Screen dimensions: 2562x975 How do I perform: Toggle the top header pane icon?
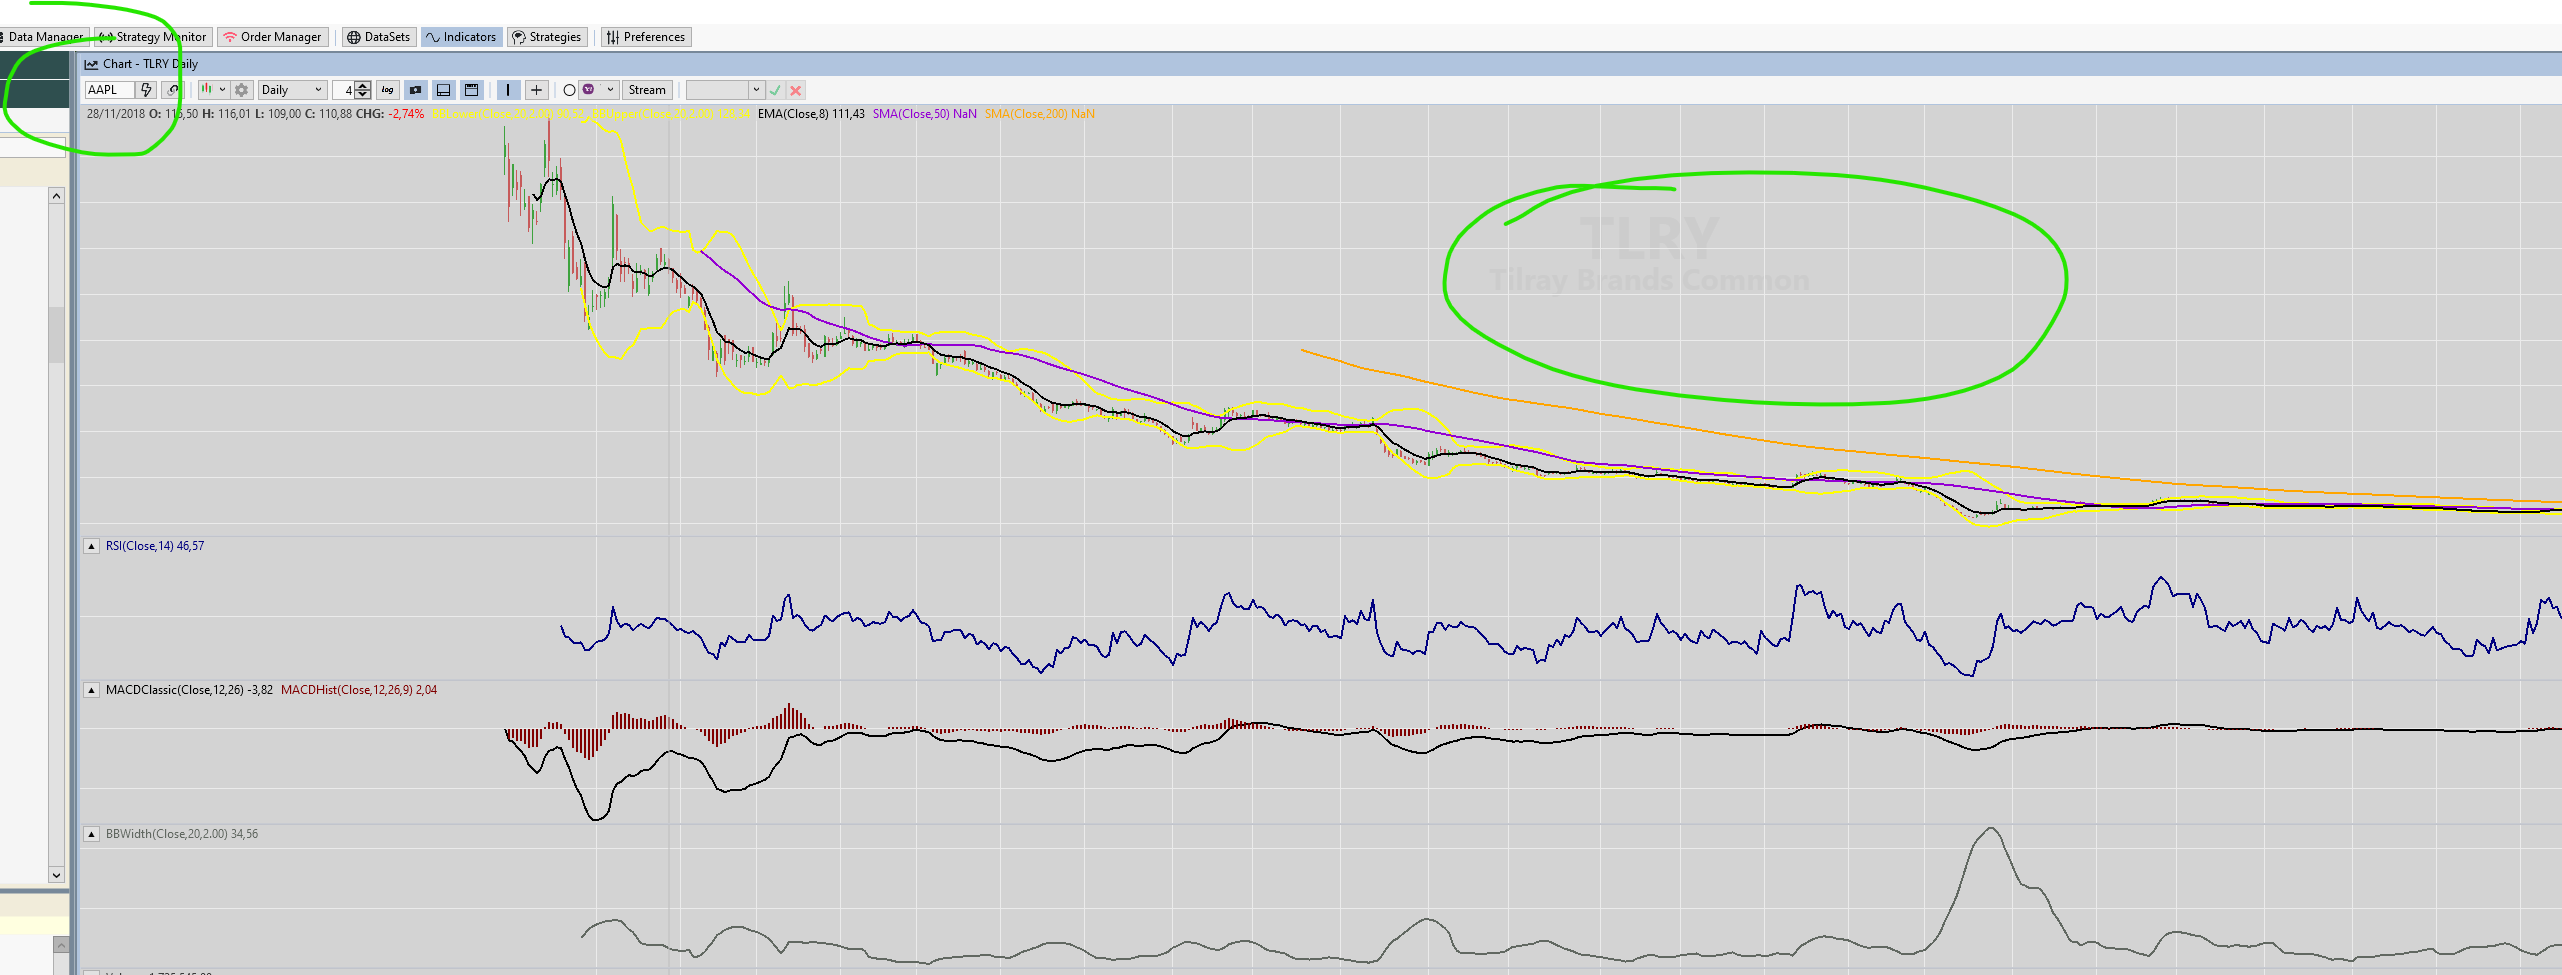coord(471,90)
